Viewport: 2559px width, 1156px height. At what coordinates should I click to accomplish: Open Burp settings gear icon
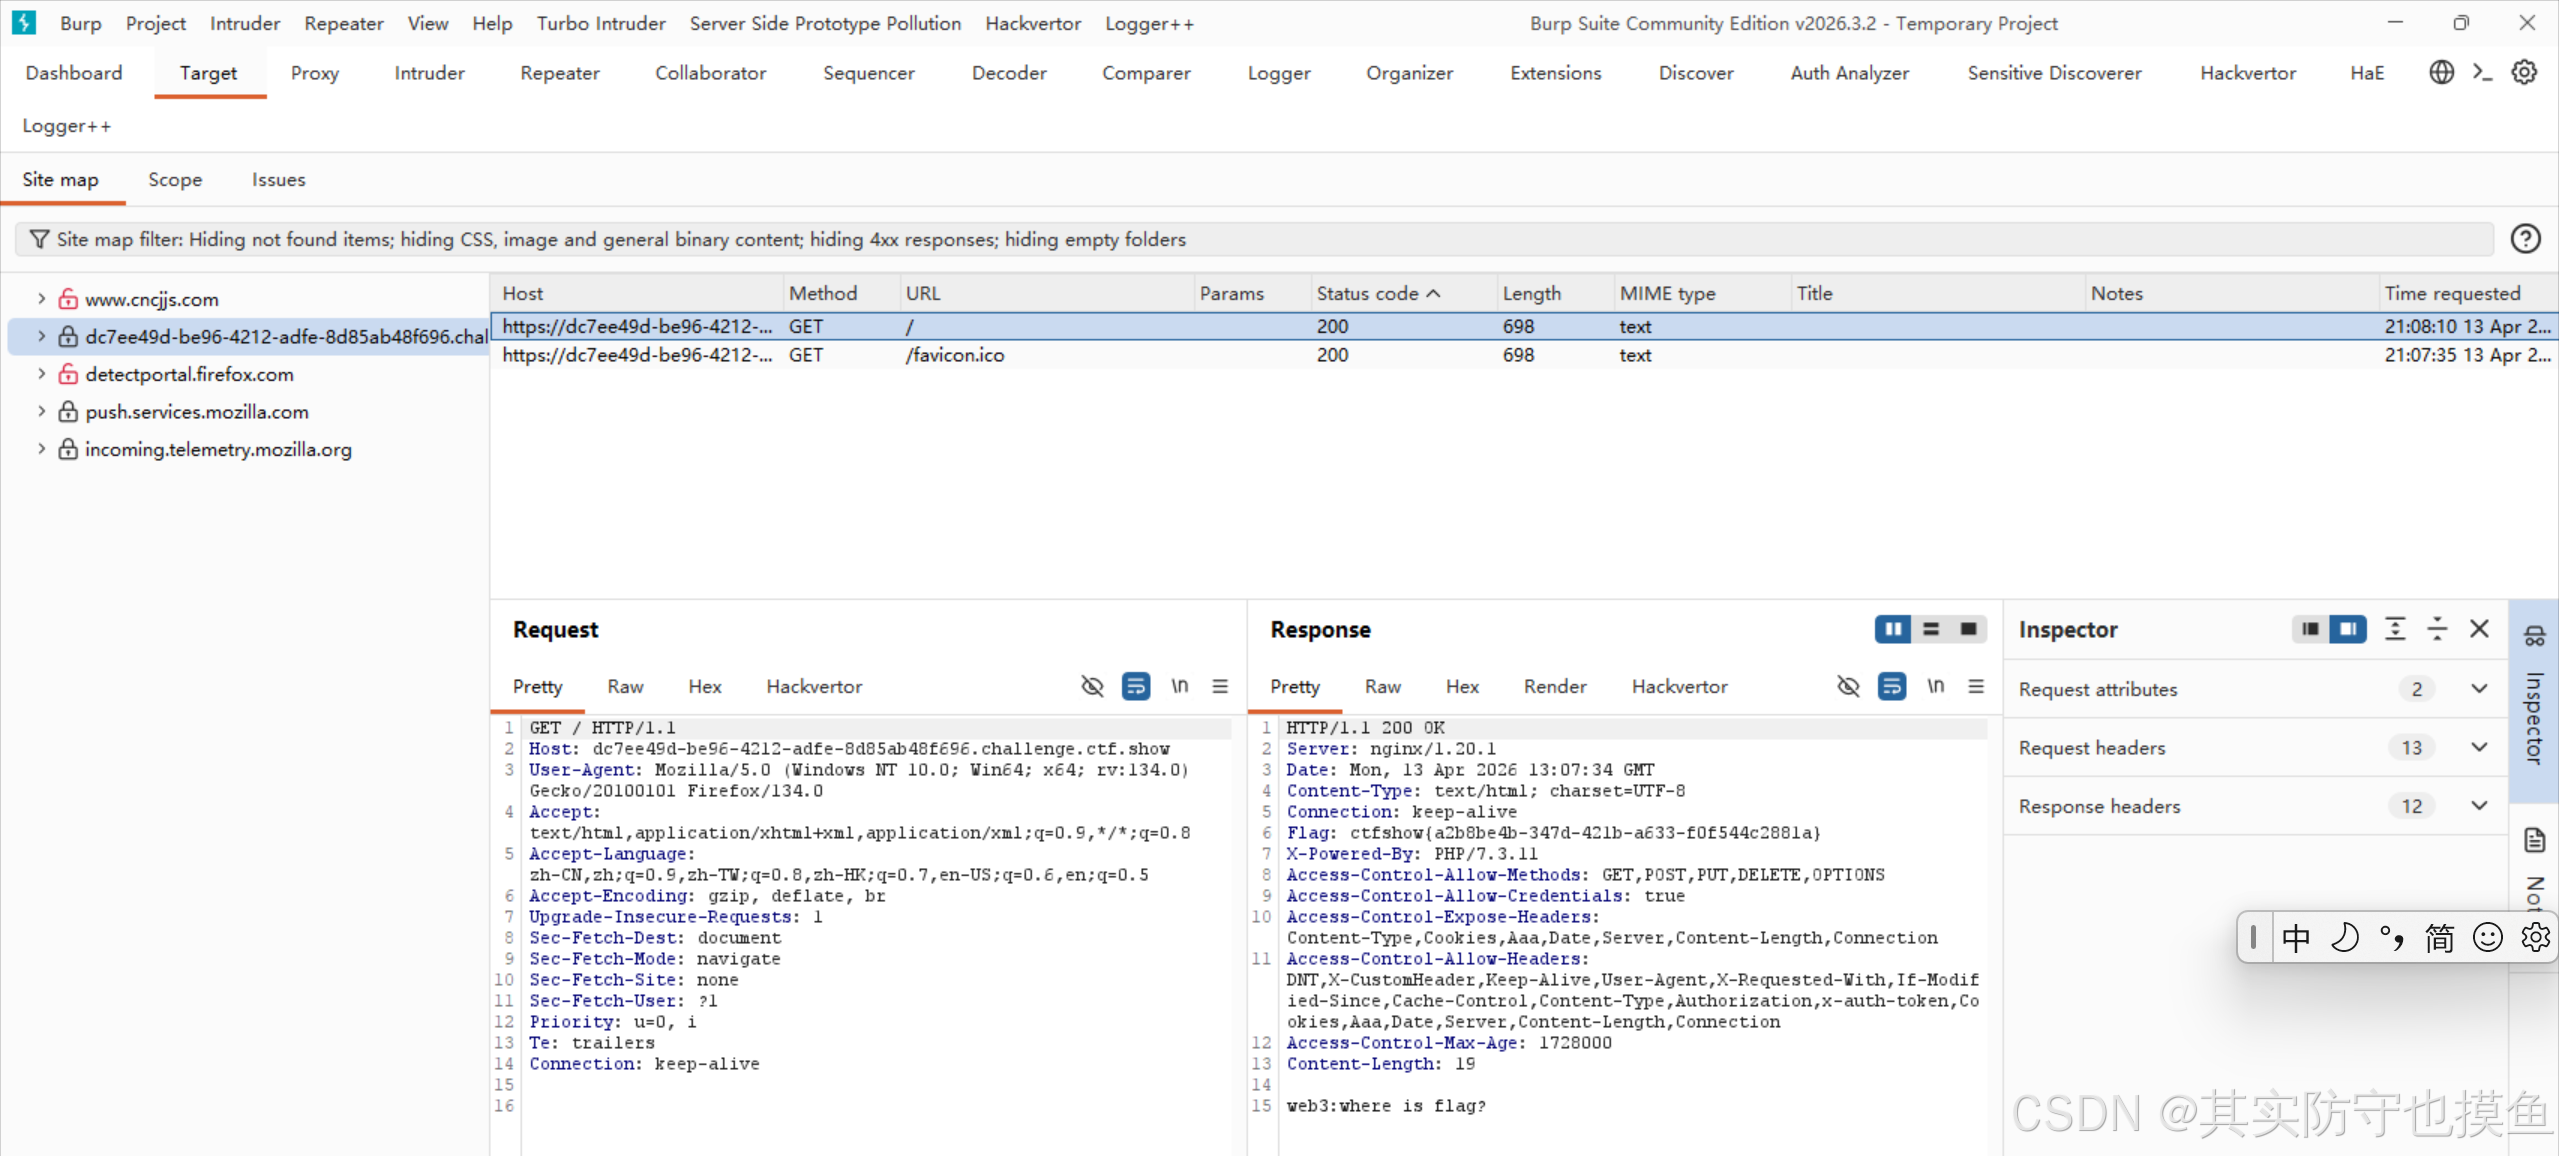(2524, 72)
